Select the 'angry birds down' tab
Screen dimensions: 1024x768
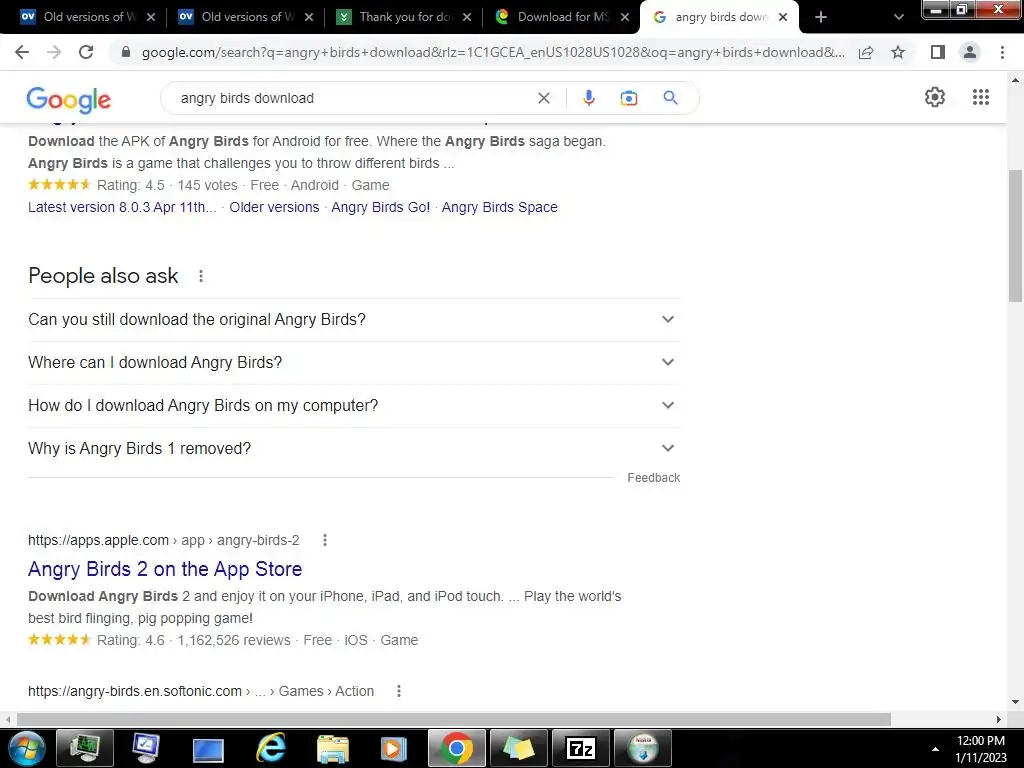(x=718, y=17)
